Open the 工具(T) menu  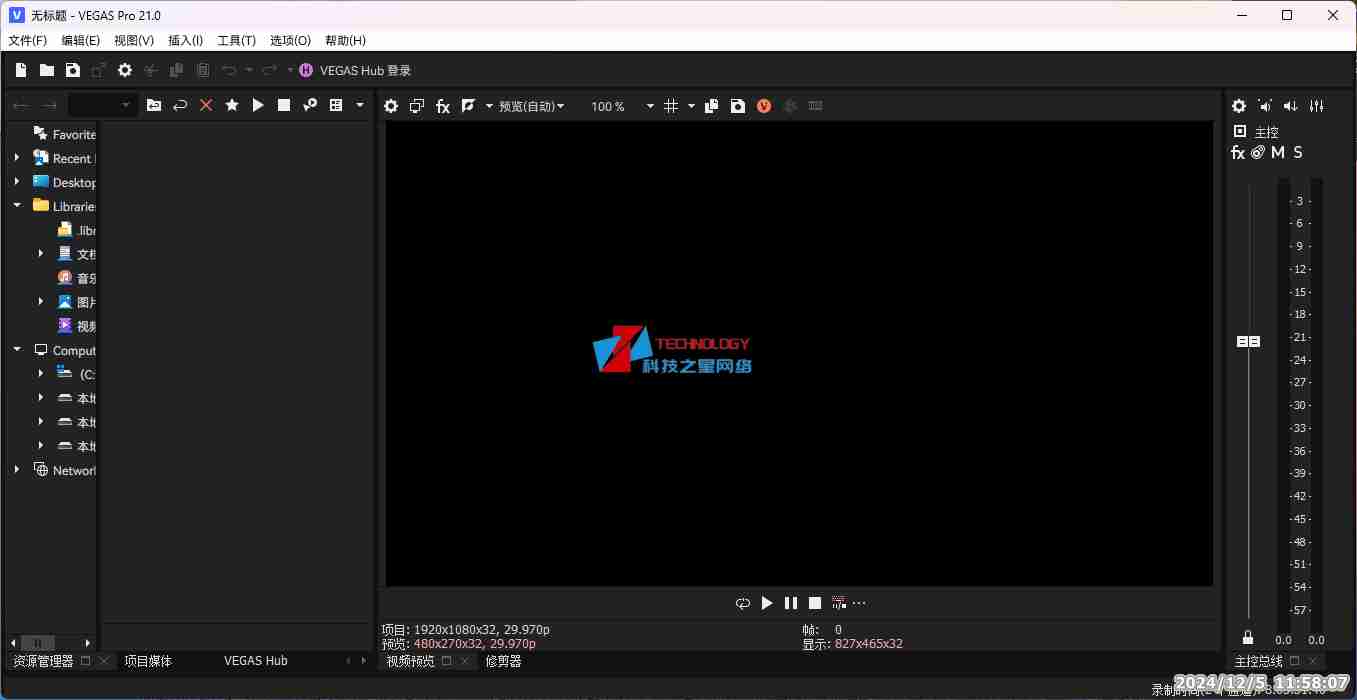[236, 40]
